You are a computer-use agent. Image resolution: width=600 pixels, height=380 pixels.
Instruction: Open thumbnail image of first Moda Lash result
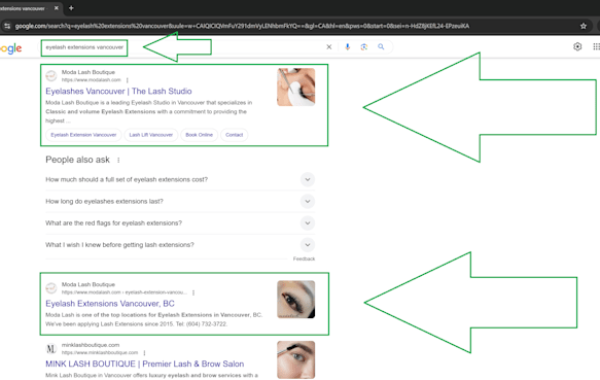(296, 87)
